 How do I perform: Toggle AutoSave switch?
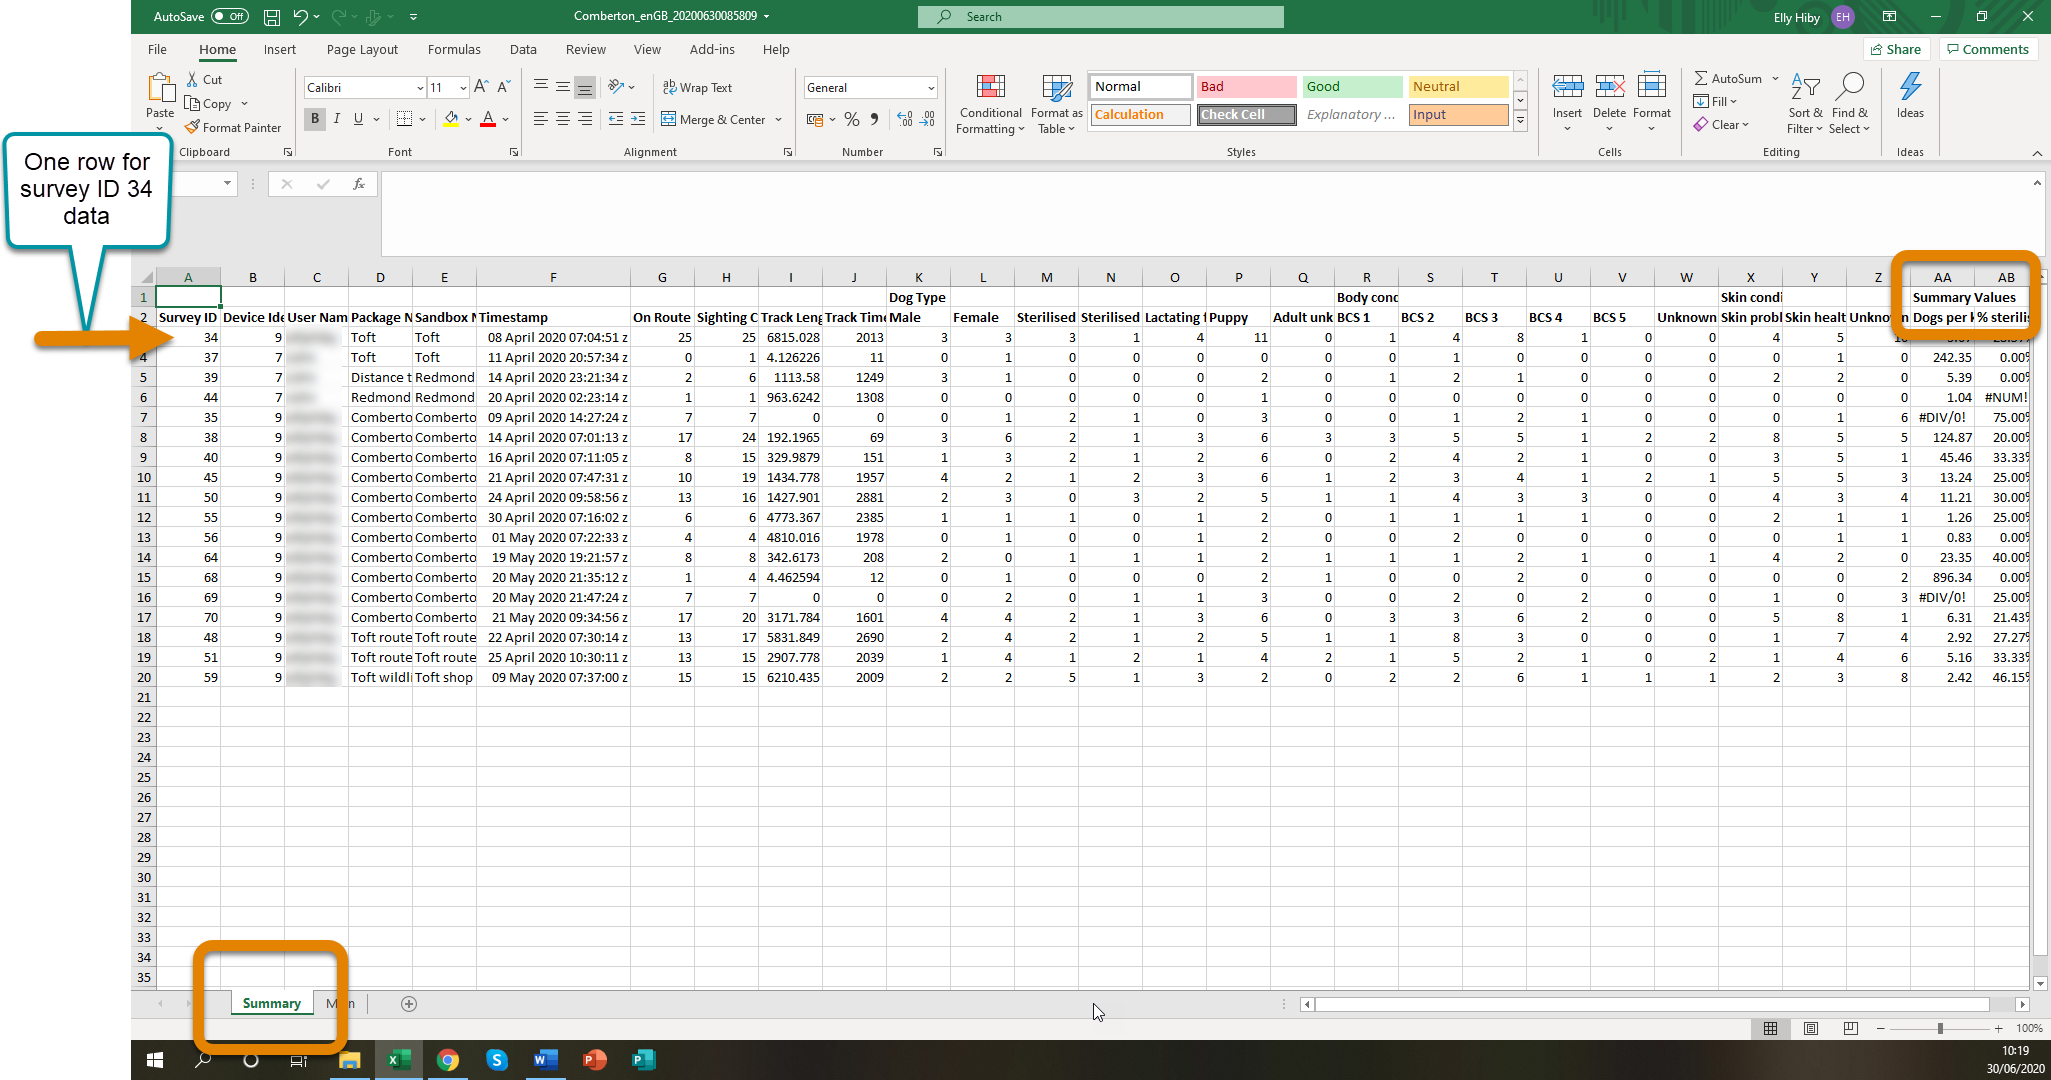[x=229, y=17]
